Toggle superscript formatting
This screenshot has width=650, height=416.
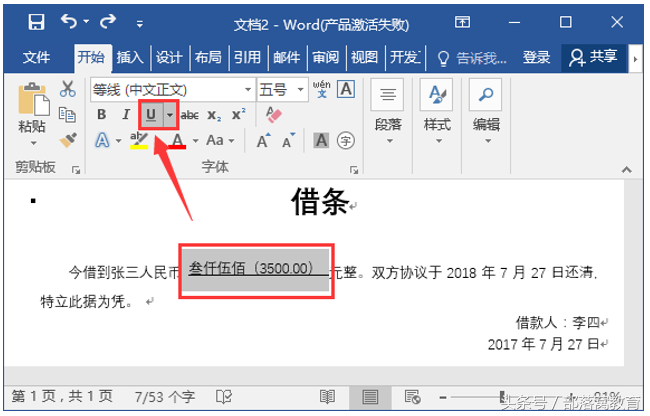238,114
